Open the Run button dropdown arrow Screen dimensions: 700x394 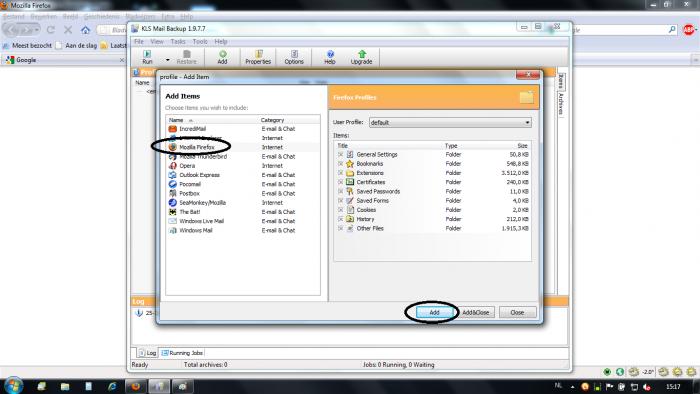click(168, 59)
